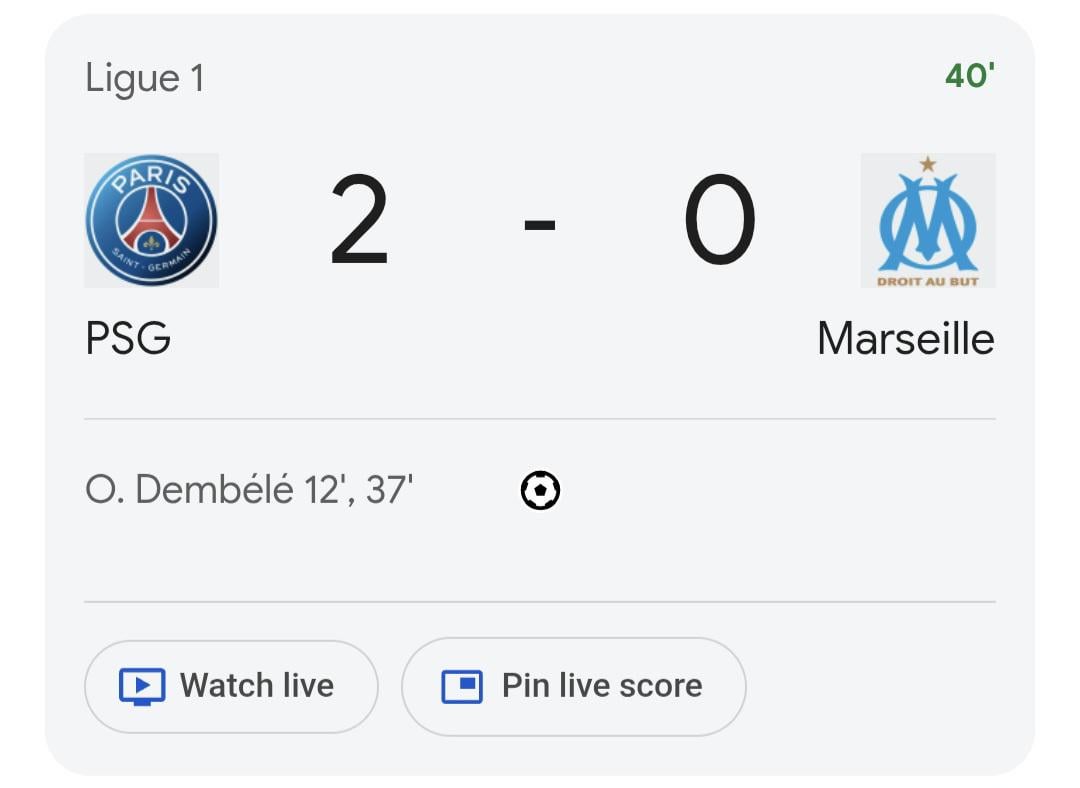The height and width of the screenshot is (788, 1080).
Task: Click the 37' goal time
Action: click(x=389, y=491)
